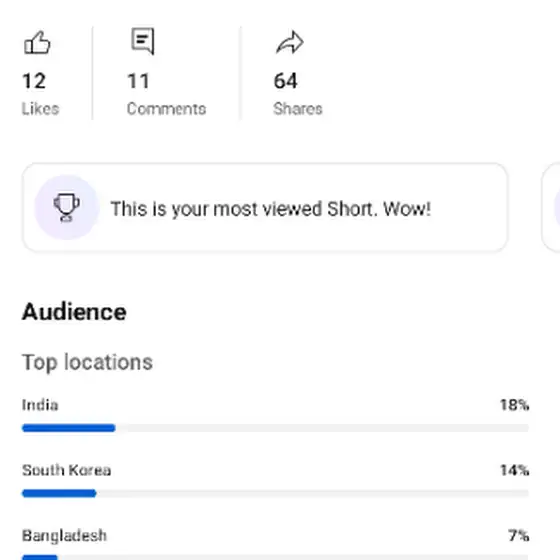Image resolution: width=560 pixels, height=560 pixels.
Task: Select the Bangladesh location label
Action: (64, 536)
